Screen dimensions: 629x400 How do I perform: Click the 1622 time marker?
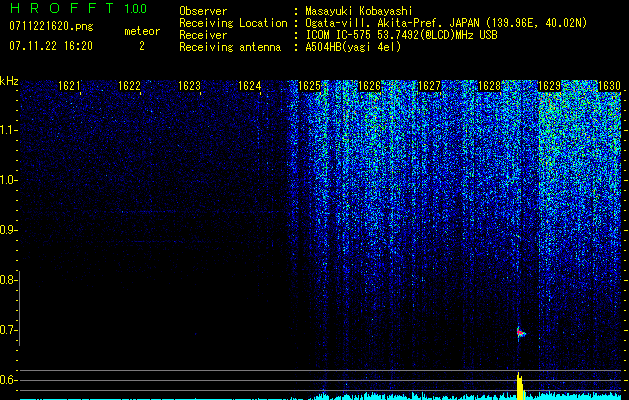(129, 86)
